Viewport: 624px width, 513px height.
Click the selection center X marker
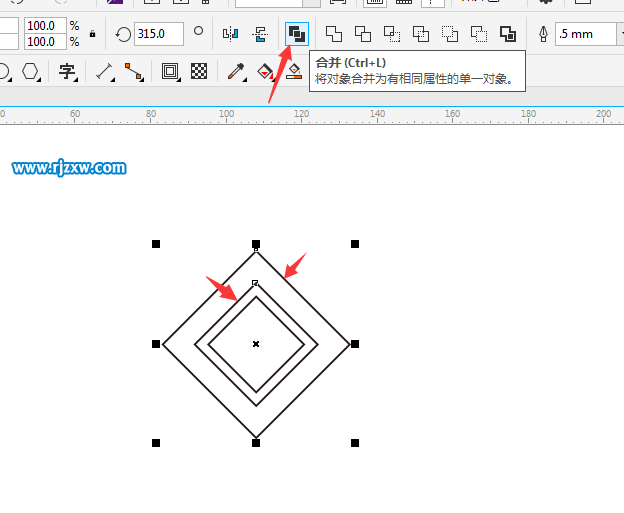pos(256,344)
